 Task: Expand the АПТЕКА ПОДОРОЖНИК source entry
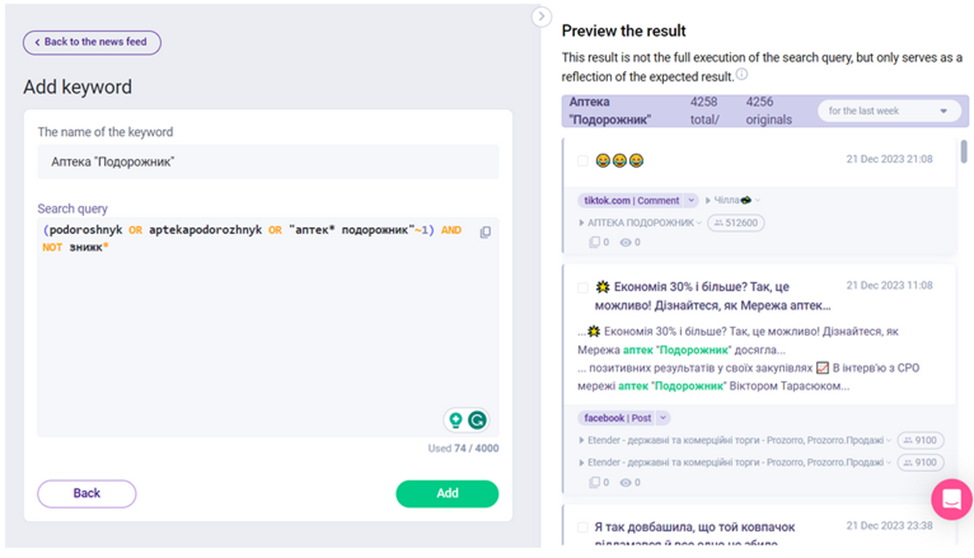[640, 223]
